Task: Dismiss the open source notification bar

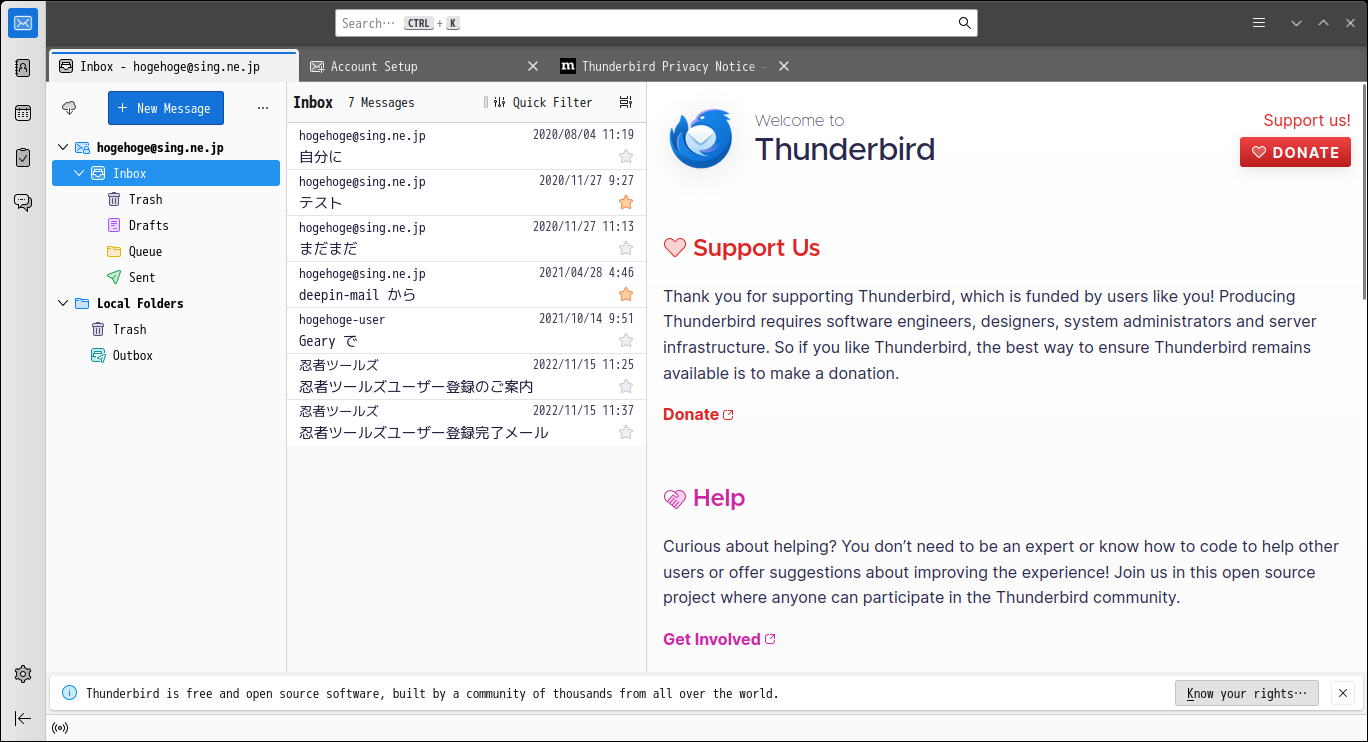Action: 1343,693
